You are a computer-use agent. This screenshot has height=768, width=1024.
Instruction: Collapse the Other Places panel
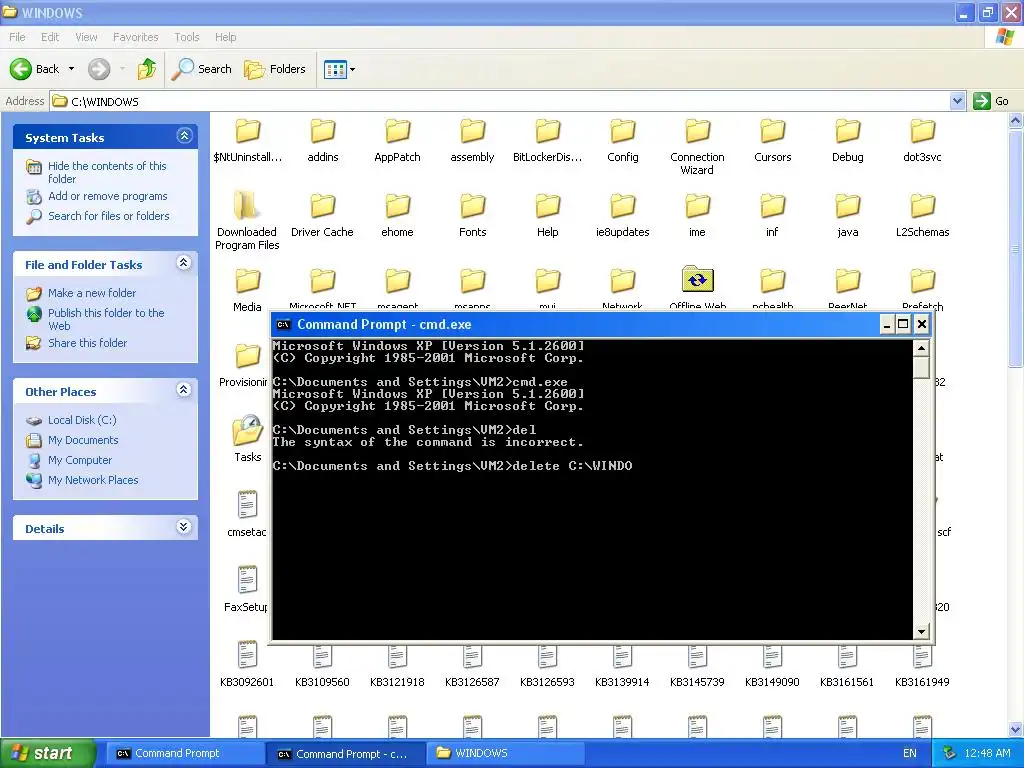coord(184,390)
